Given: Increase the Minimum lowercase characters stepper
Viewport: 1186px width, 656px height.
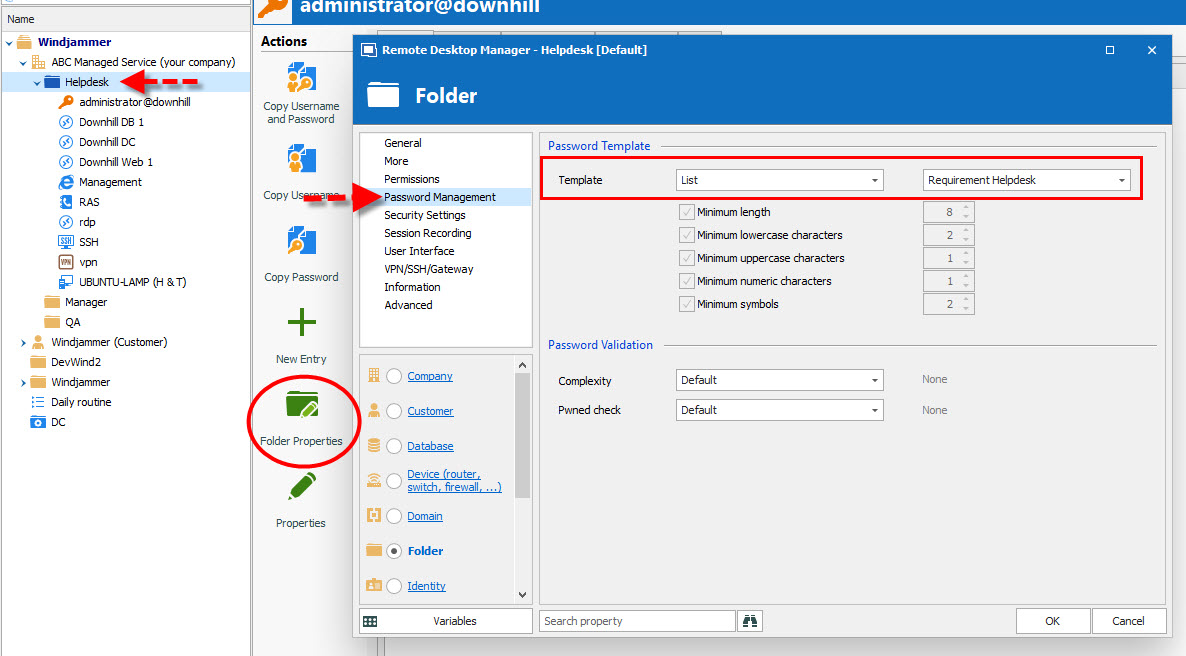Looking at the screenshot, I should click(x=966, y=230).
